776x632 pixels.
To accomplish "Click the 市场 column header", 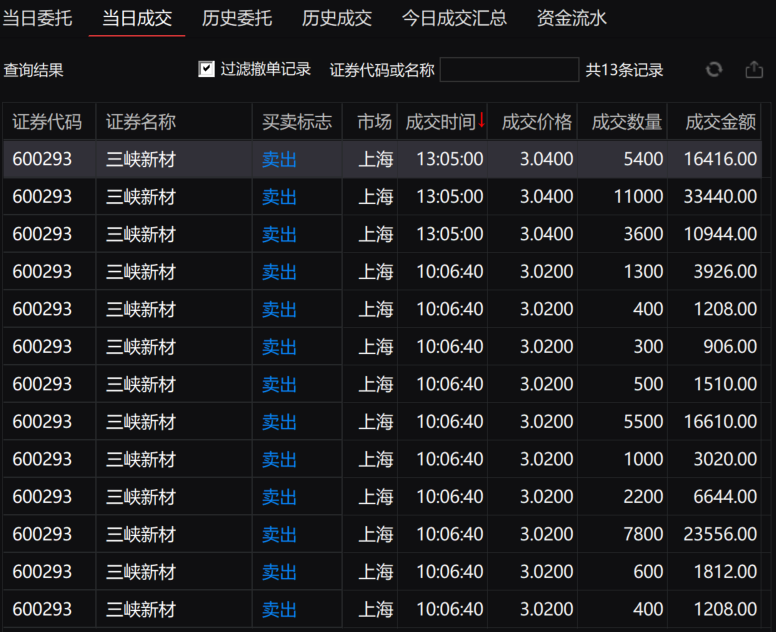I will (x=370, y=122).
